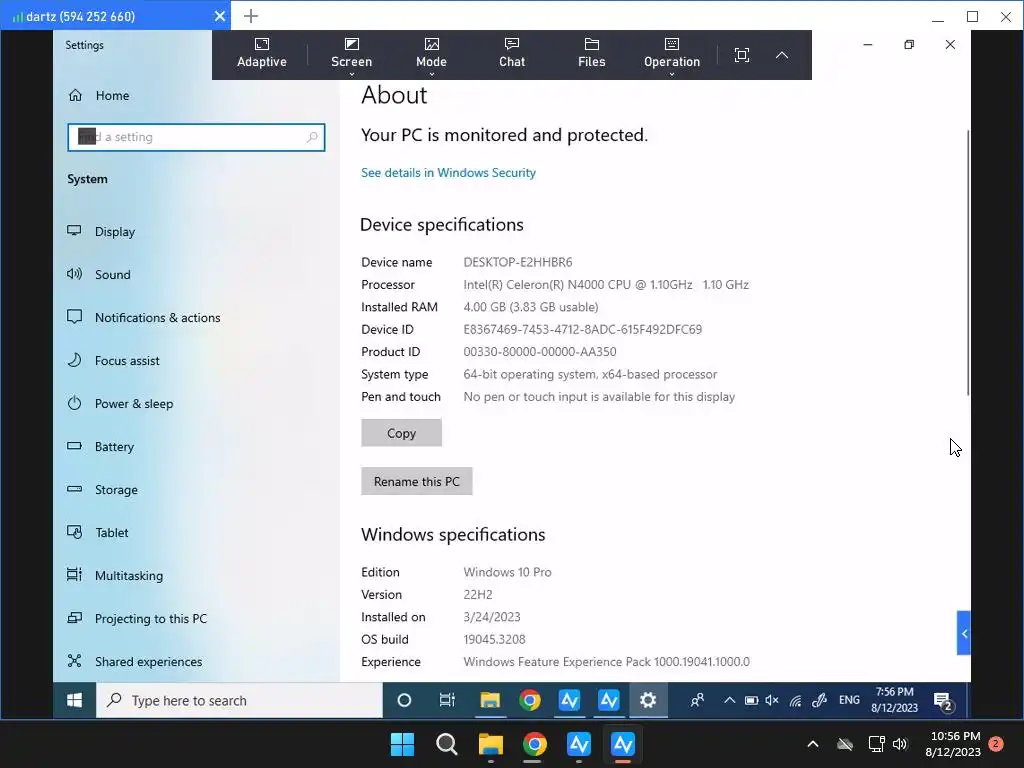The height and width of the screenshot is (768, 1024).
Task: Click local volume icon in system tray
Action: pos(900,744)
